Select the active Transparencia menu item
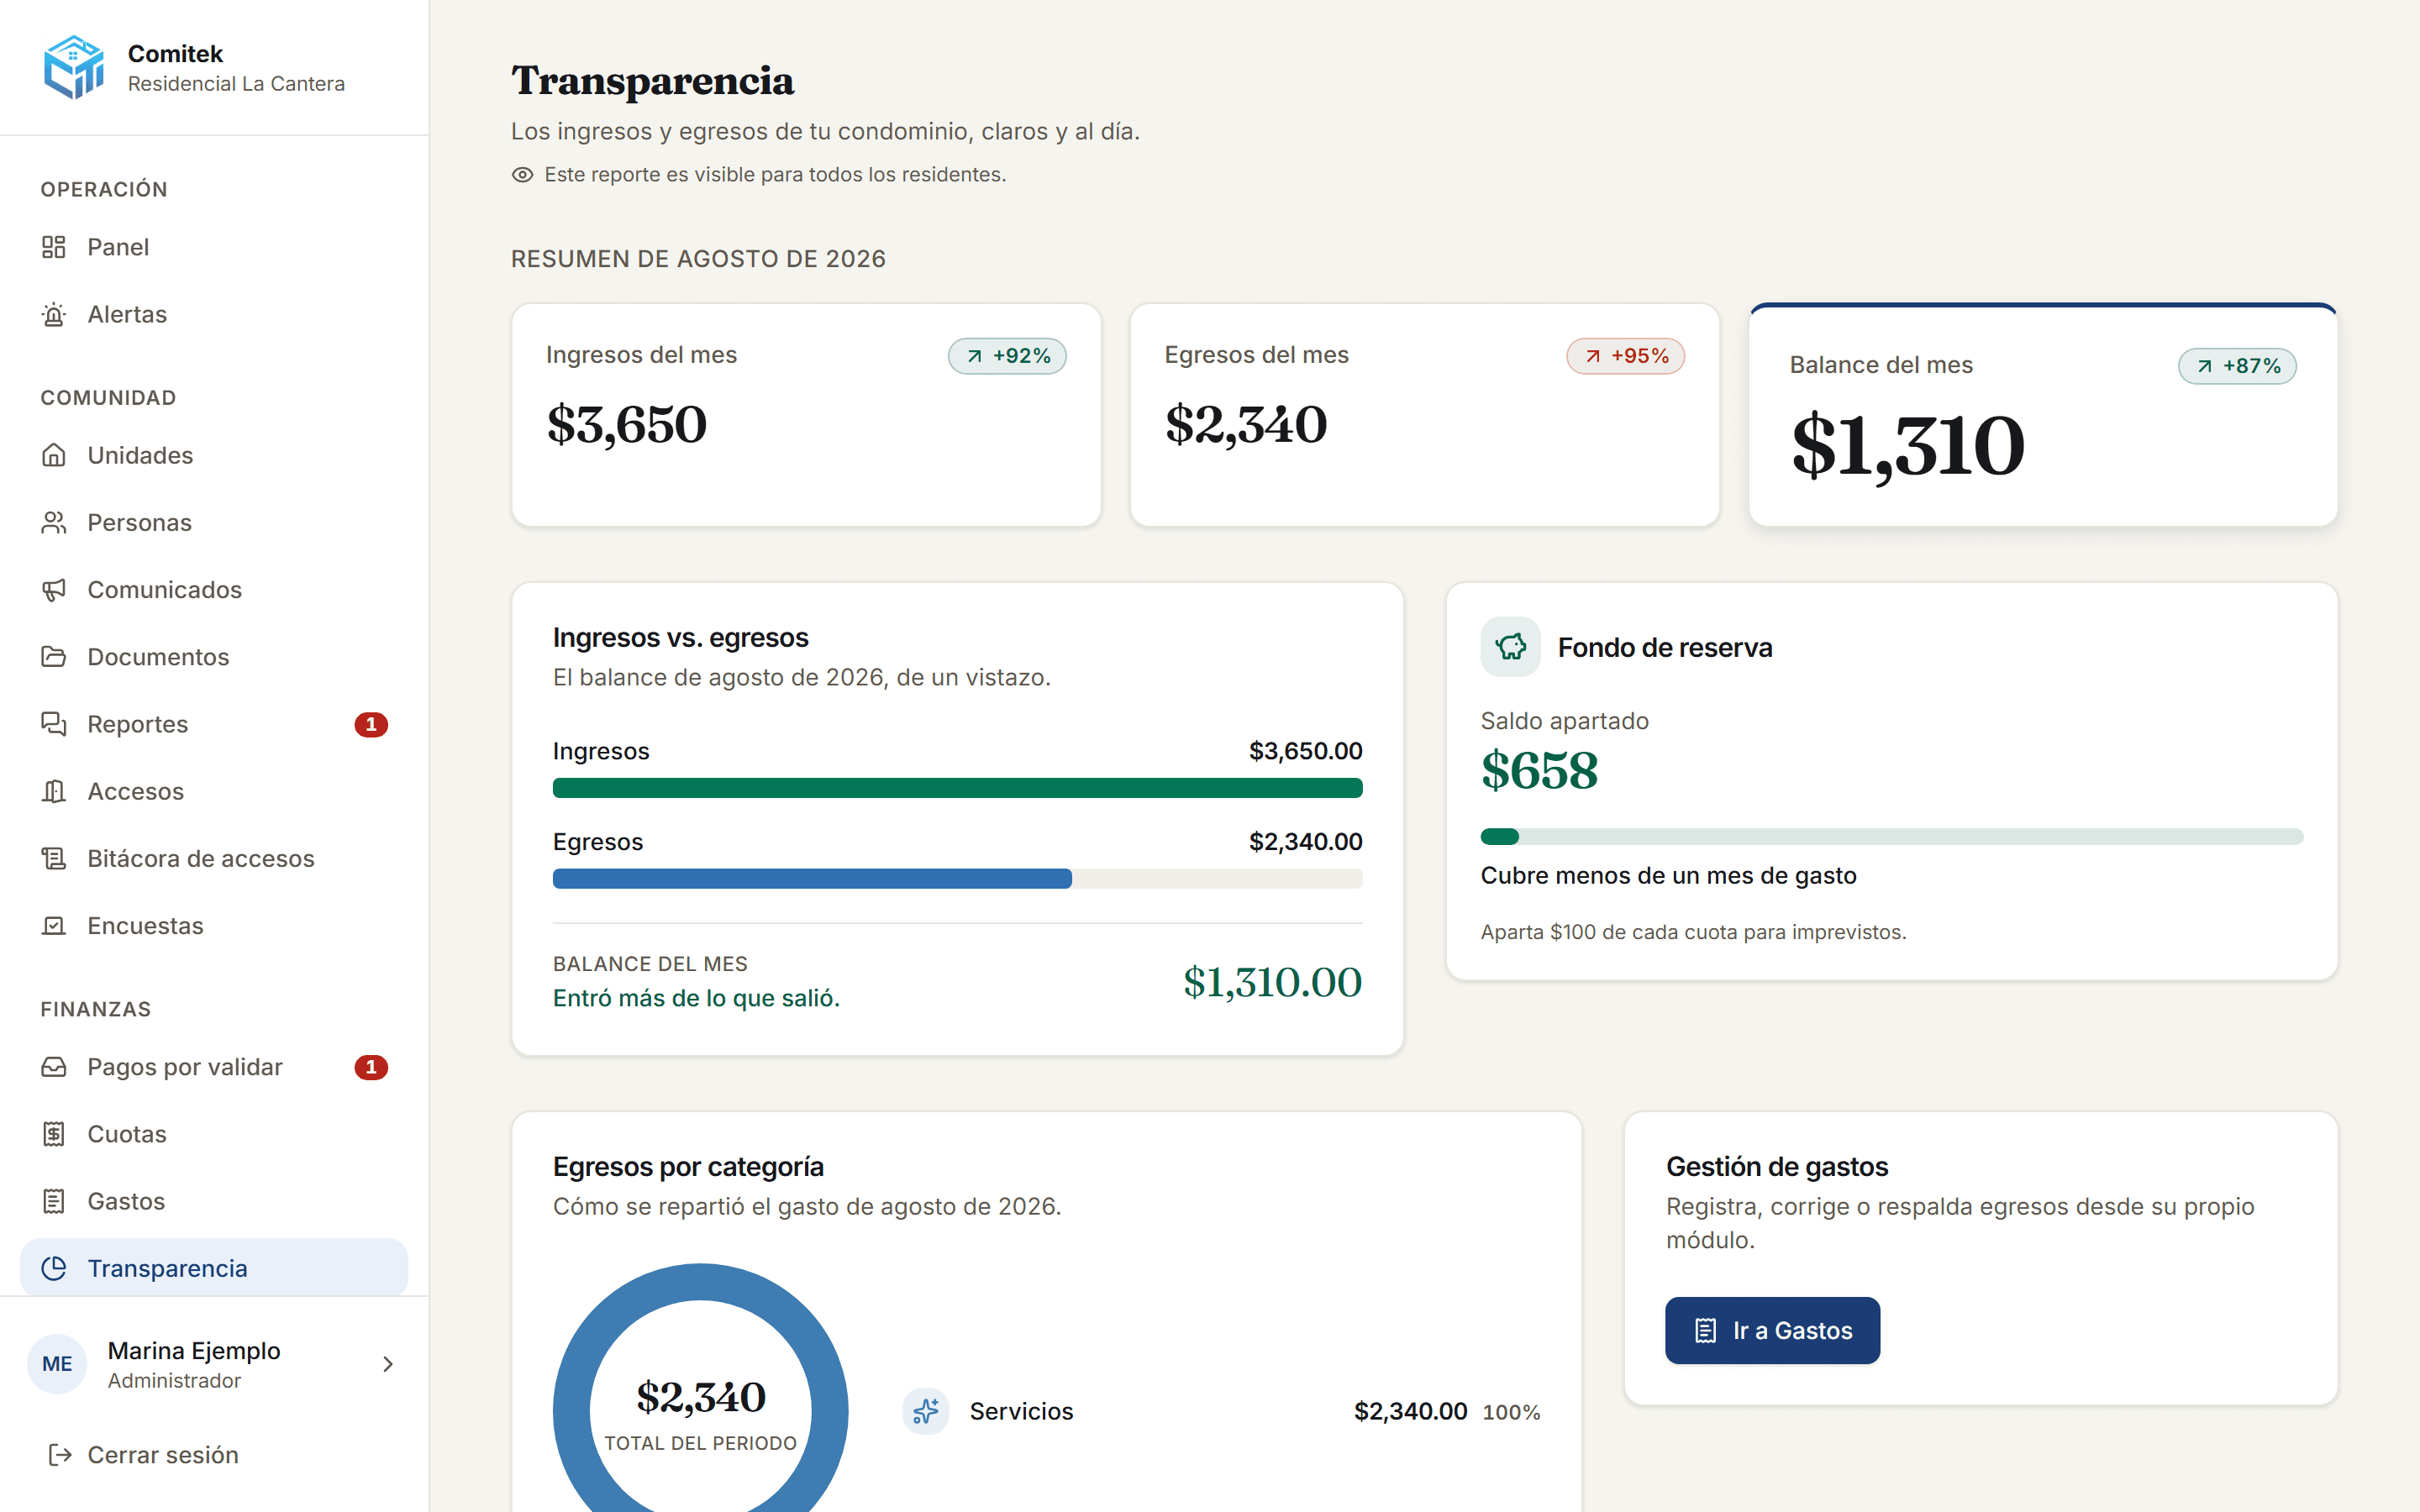The image size is (2420, 1512). (214, 1268)
